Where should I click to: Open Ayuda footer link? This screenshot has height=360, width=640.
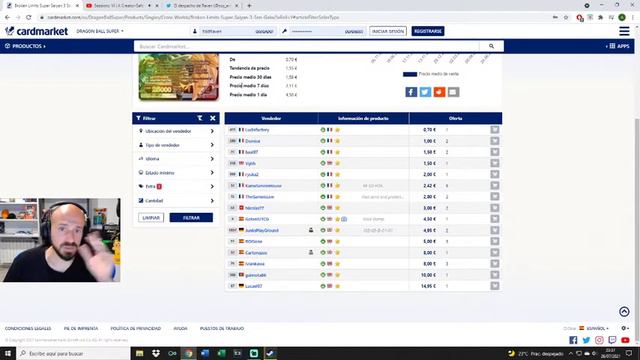180,329
